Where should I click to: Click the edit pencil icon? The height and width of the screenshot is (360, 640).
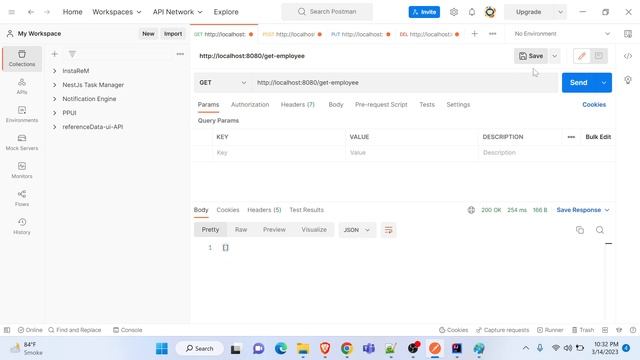click(582, 56)
